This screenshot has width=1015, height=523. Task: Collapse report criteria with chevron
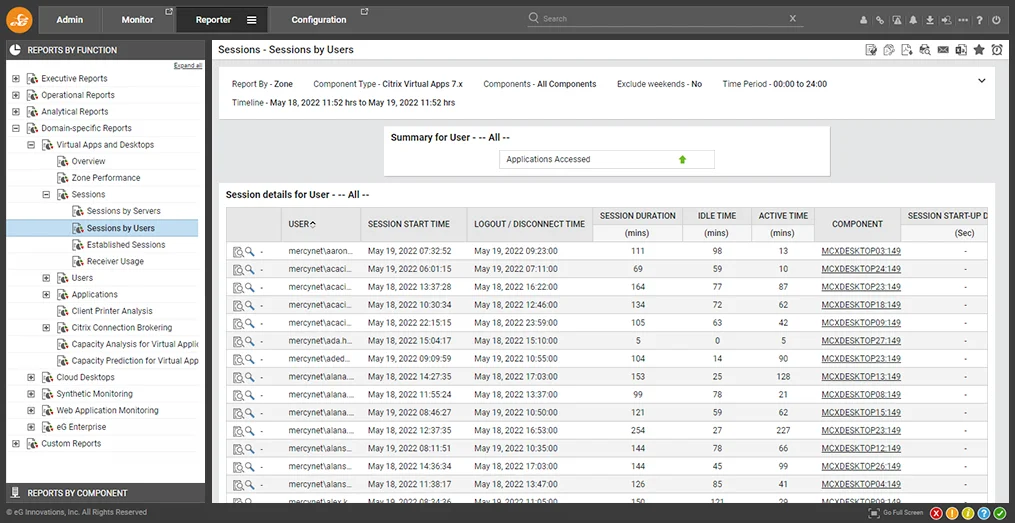point(981,81)
